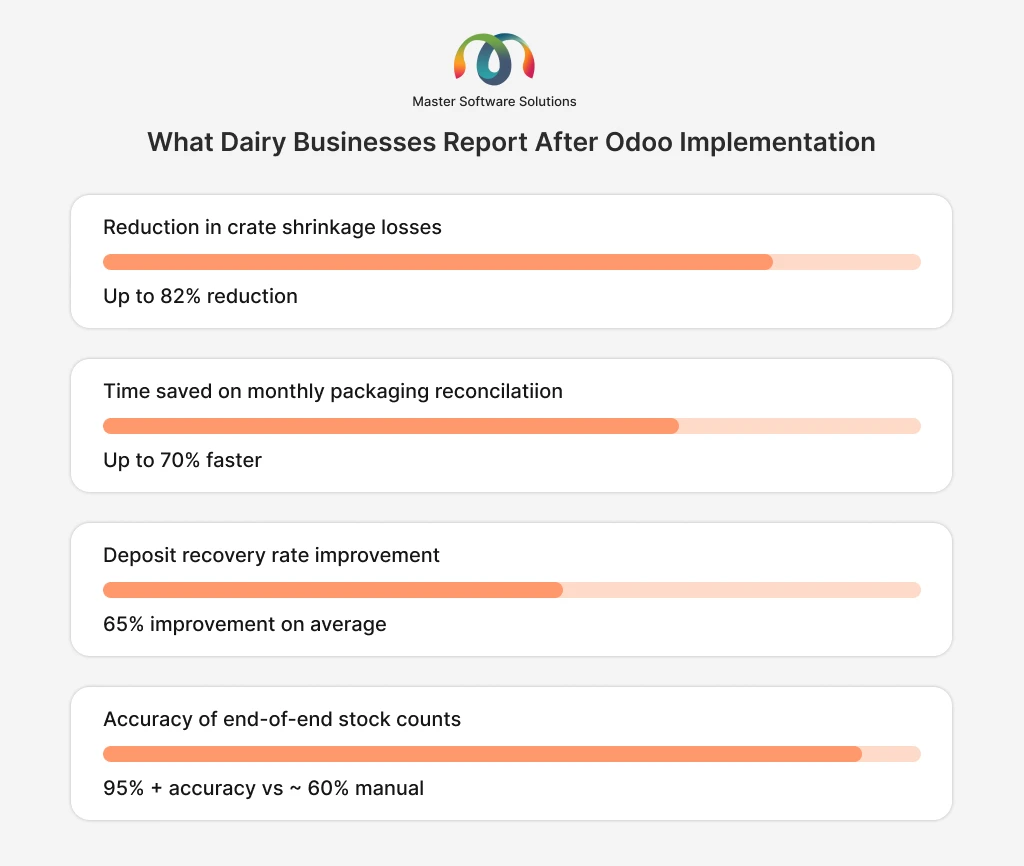Select the 'Up to 82% reduction' text
Viewport: 1024px width, 866px height.
(200, 296)
